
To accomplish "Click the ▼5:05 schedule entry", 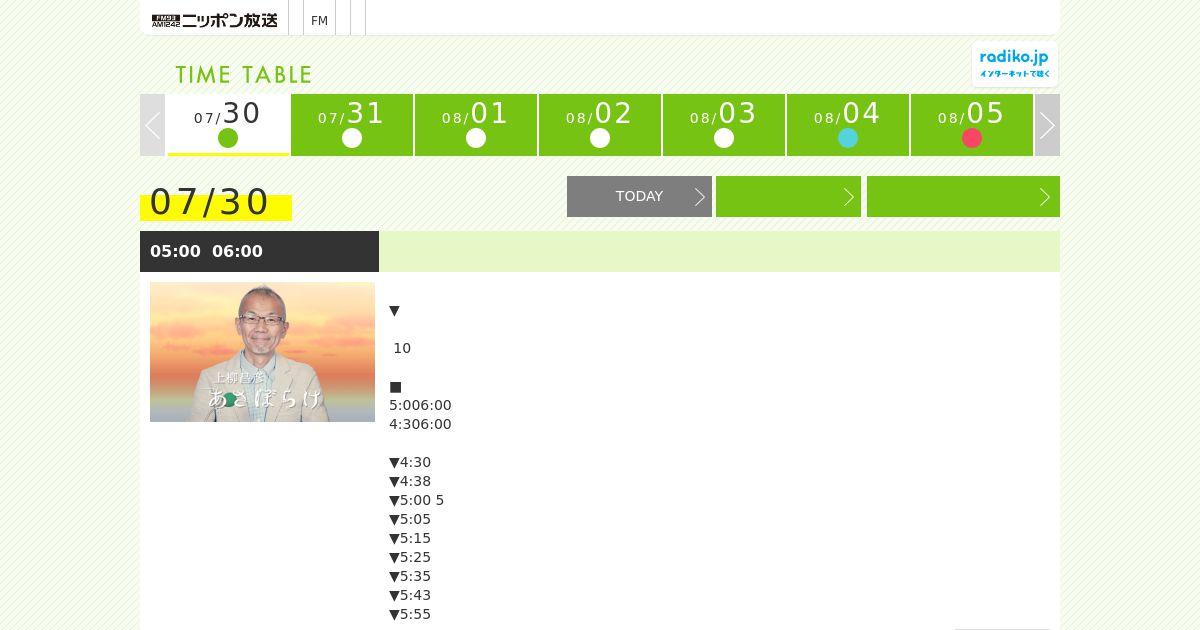I will tap(410, 519).
